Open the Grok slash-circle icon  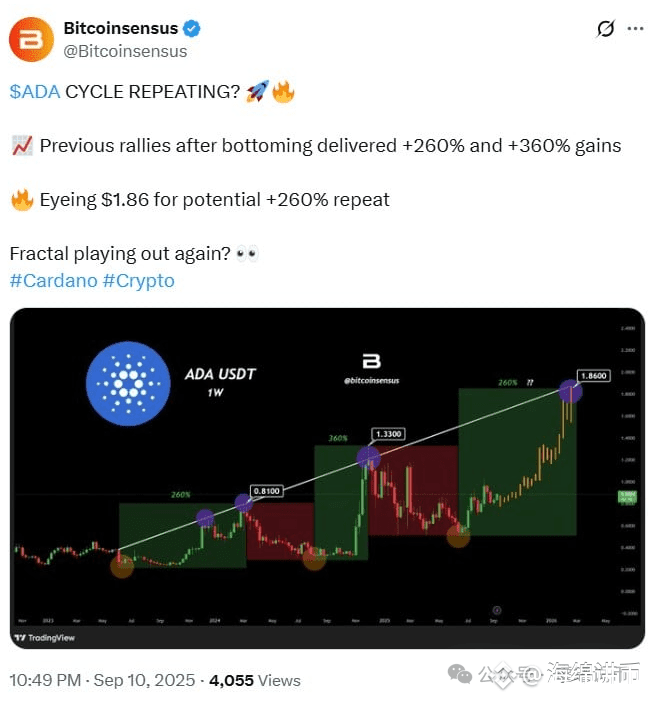pos(606,29)
